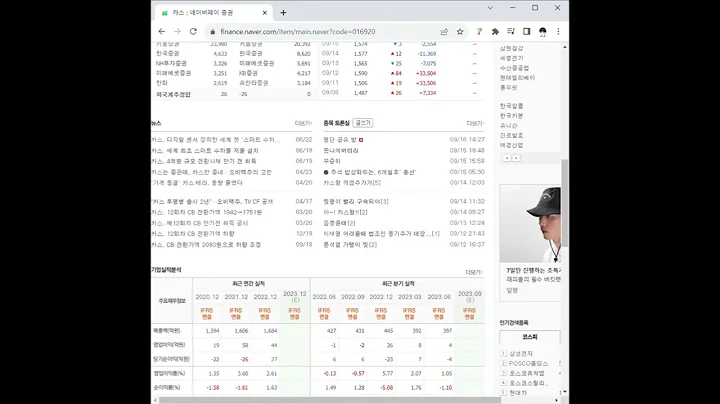Open the advertisement image with man in cap

[530, 224]
